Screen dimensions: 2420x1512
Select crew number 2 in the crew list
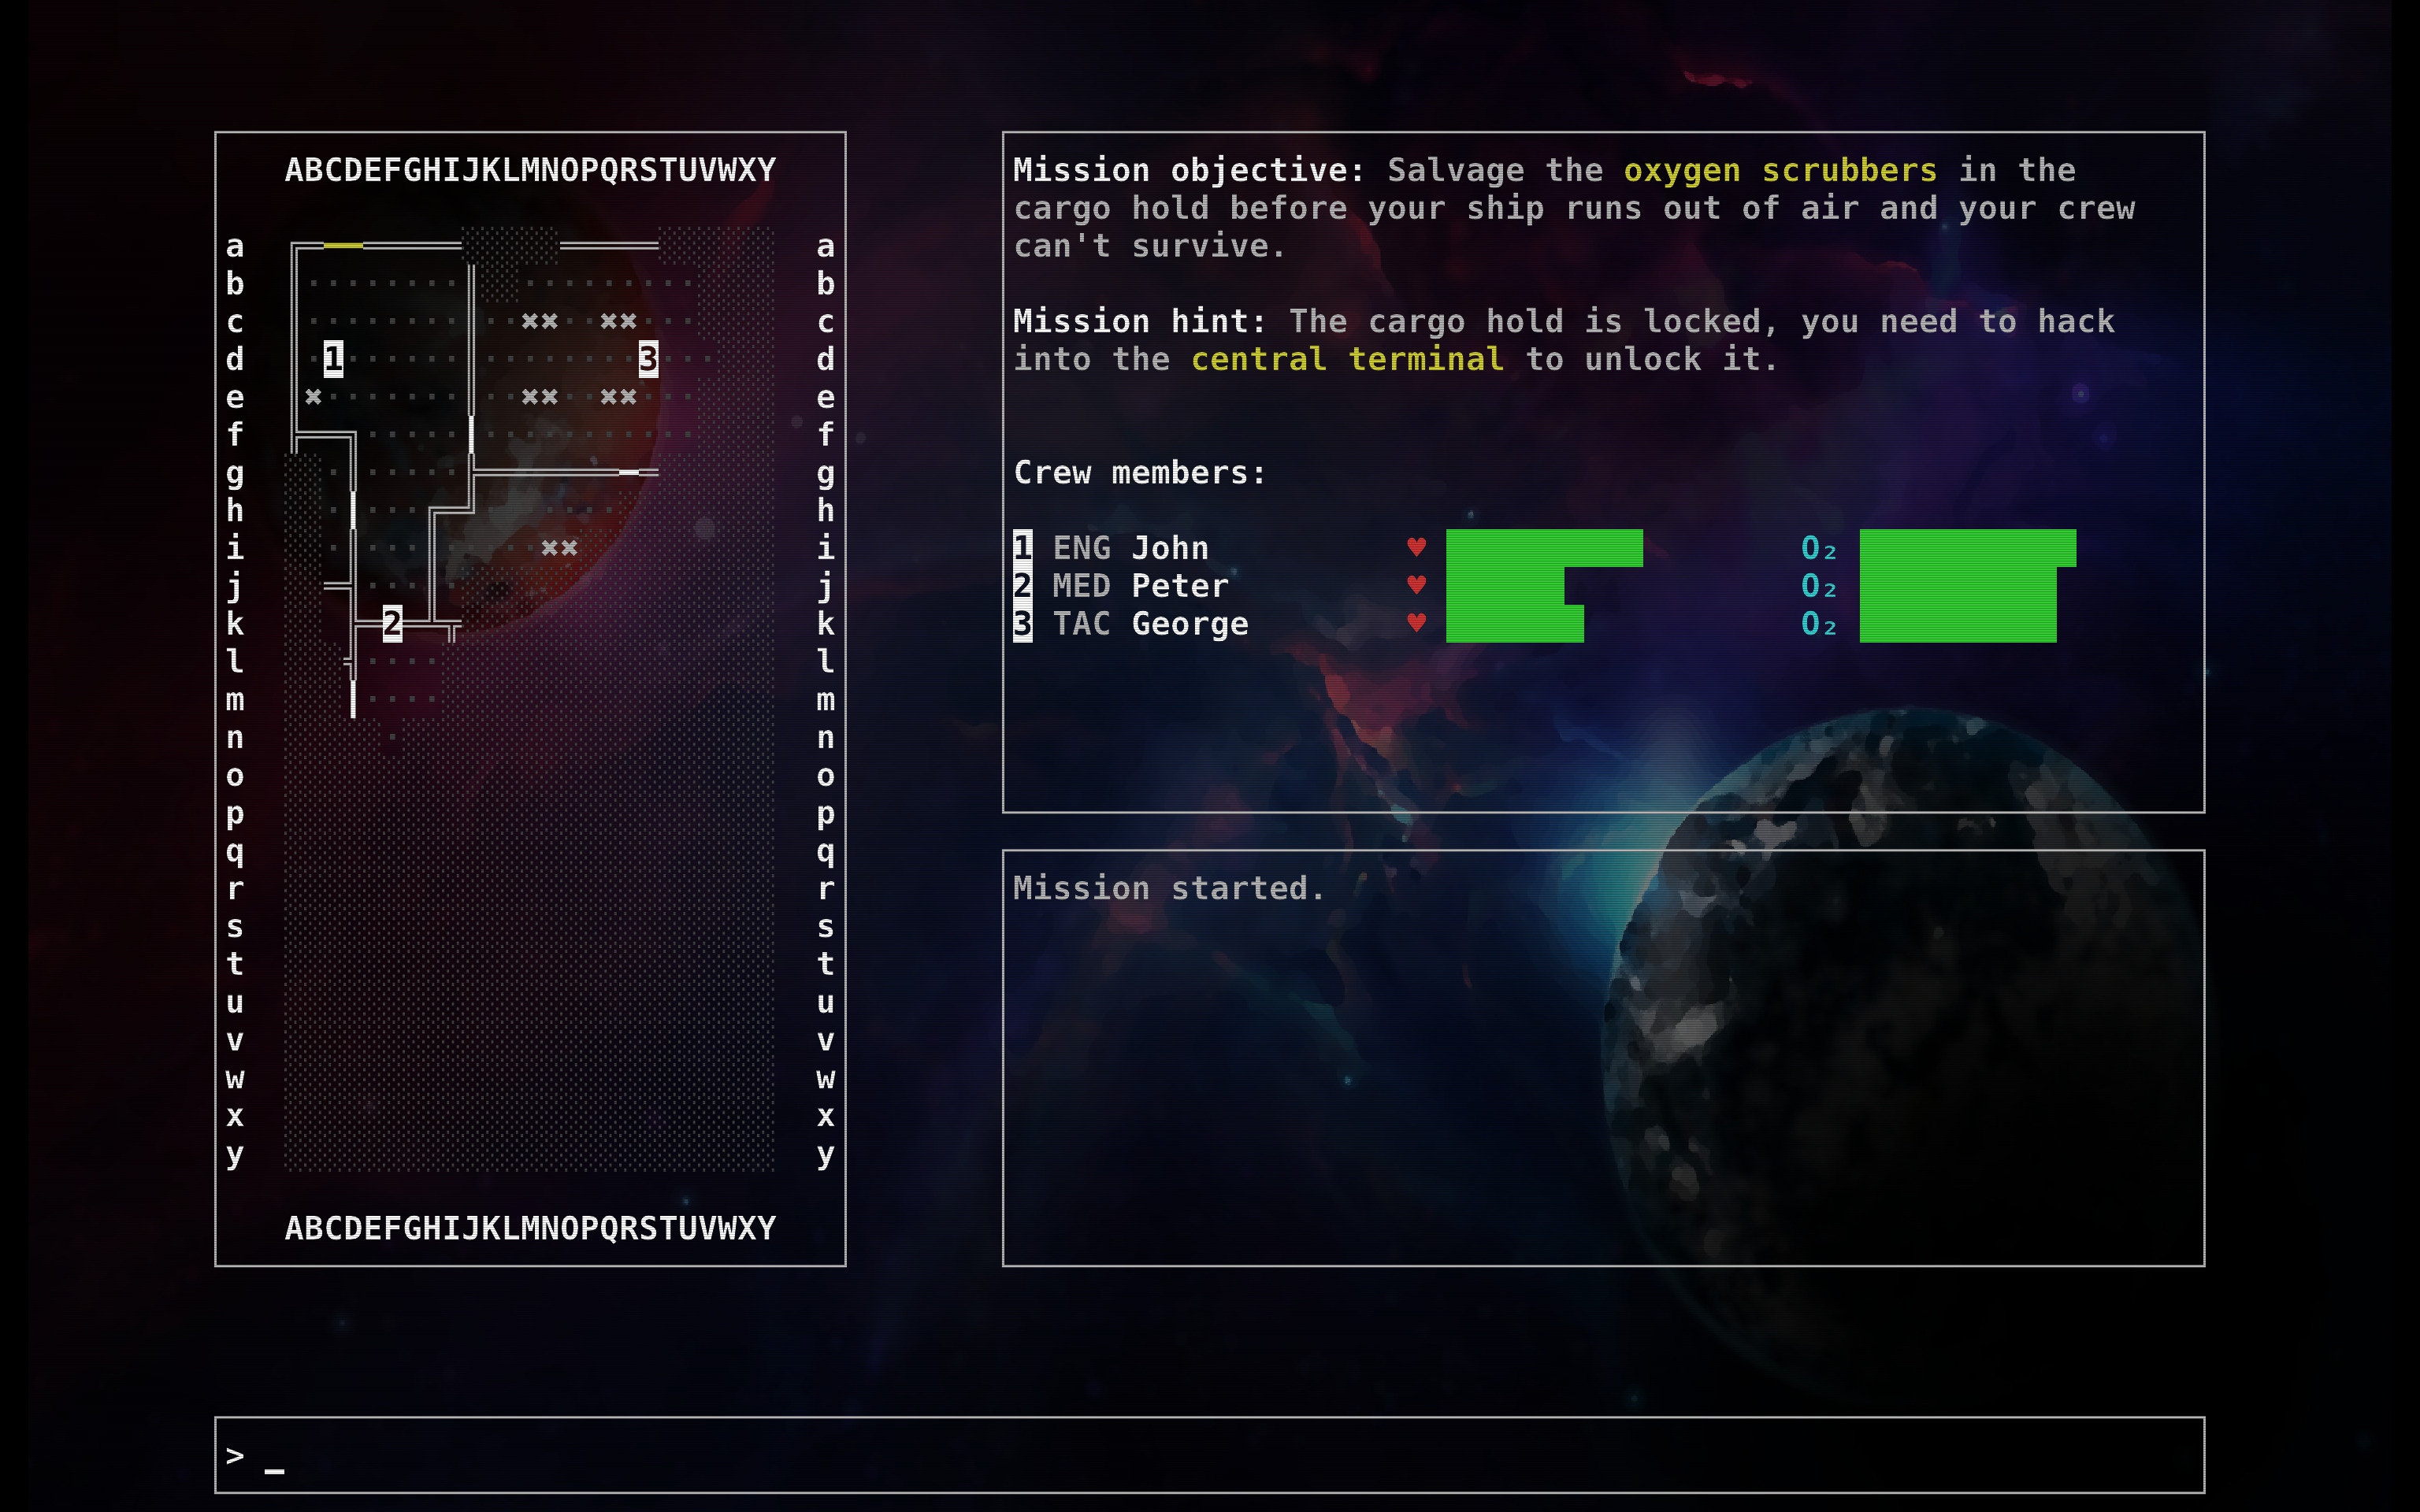point(1022,585)
